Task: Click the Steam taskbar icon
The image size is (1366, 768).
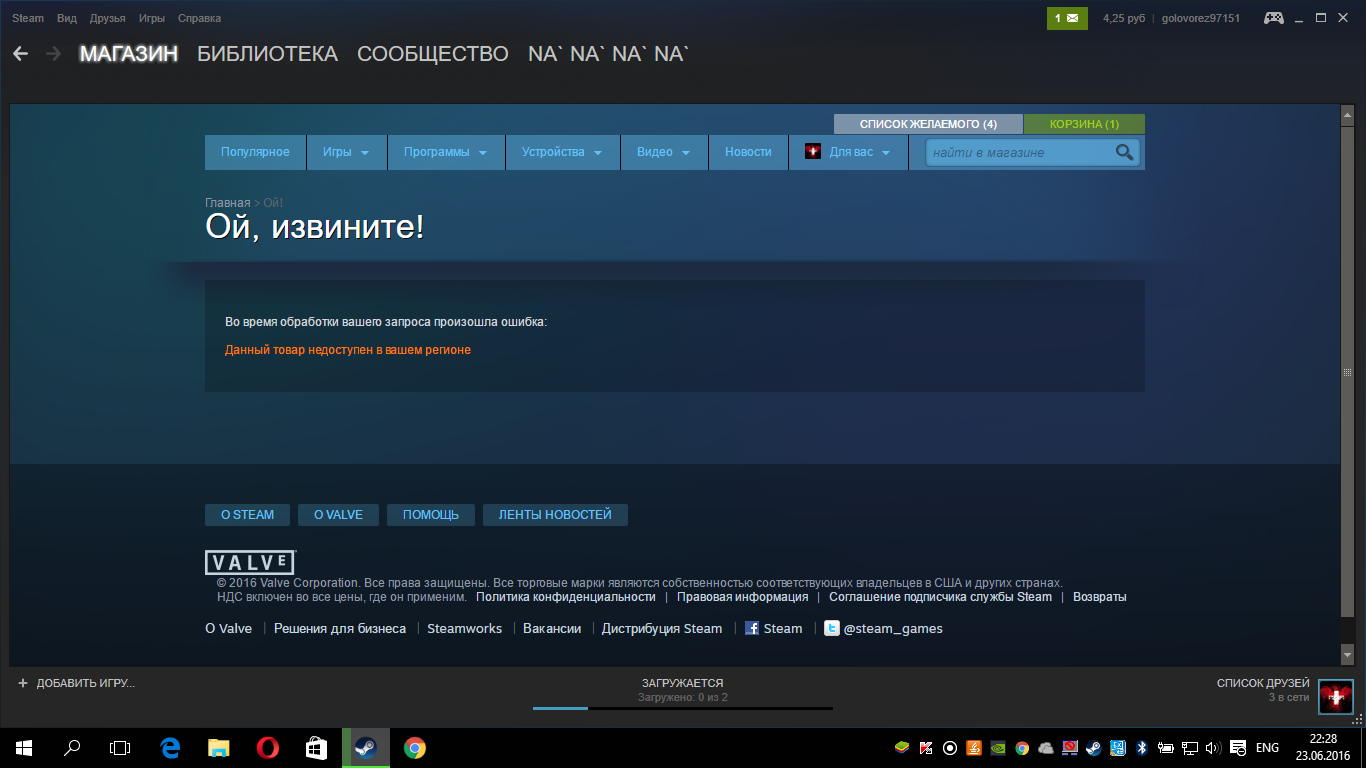Action: click(365, 747)
